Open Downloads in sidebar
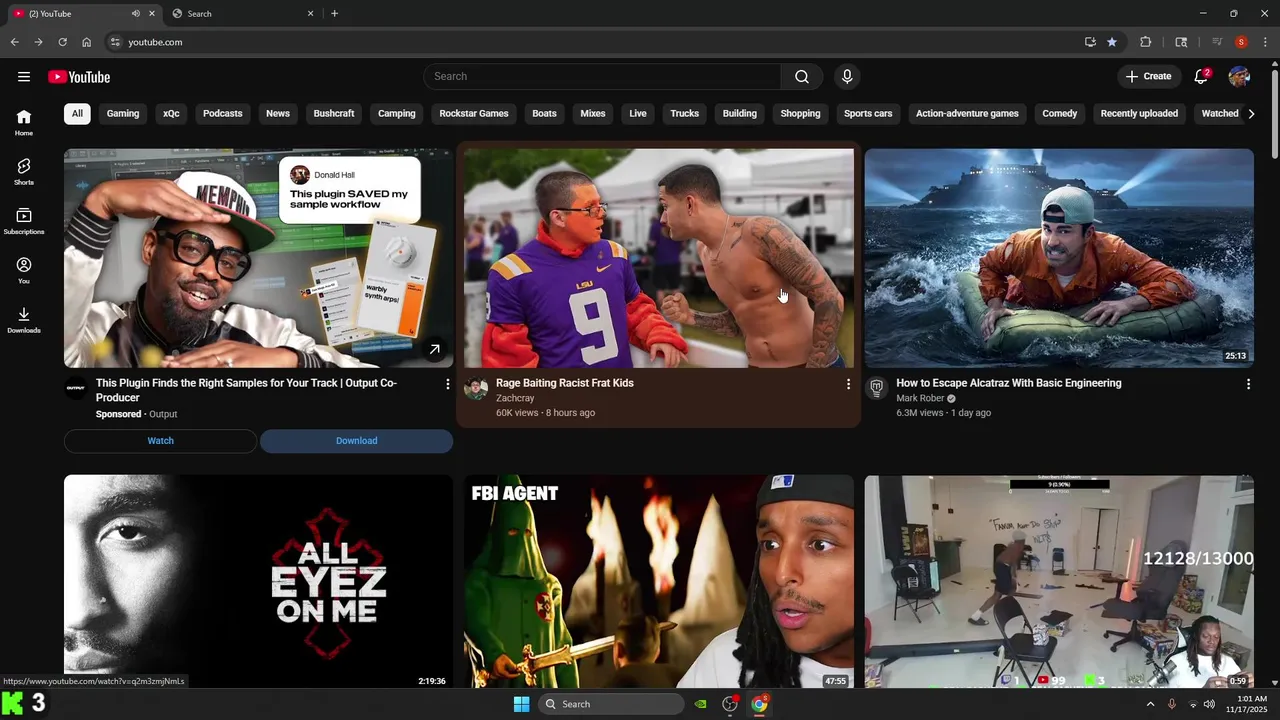The image size is (1280, 720). [x=24, y=320]
